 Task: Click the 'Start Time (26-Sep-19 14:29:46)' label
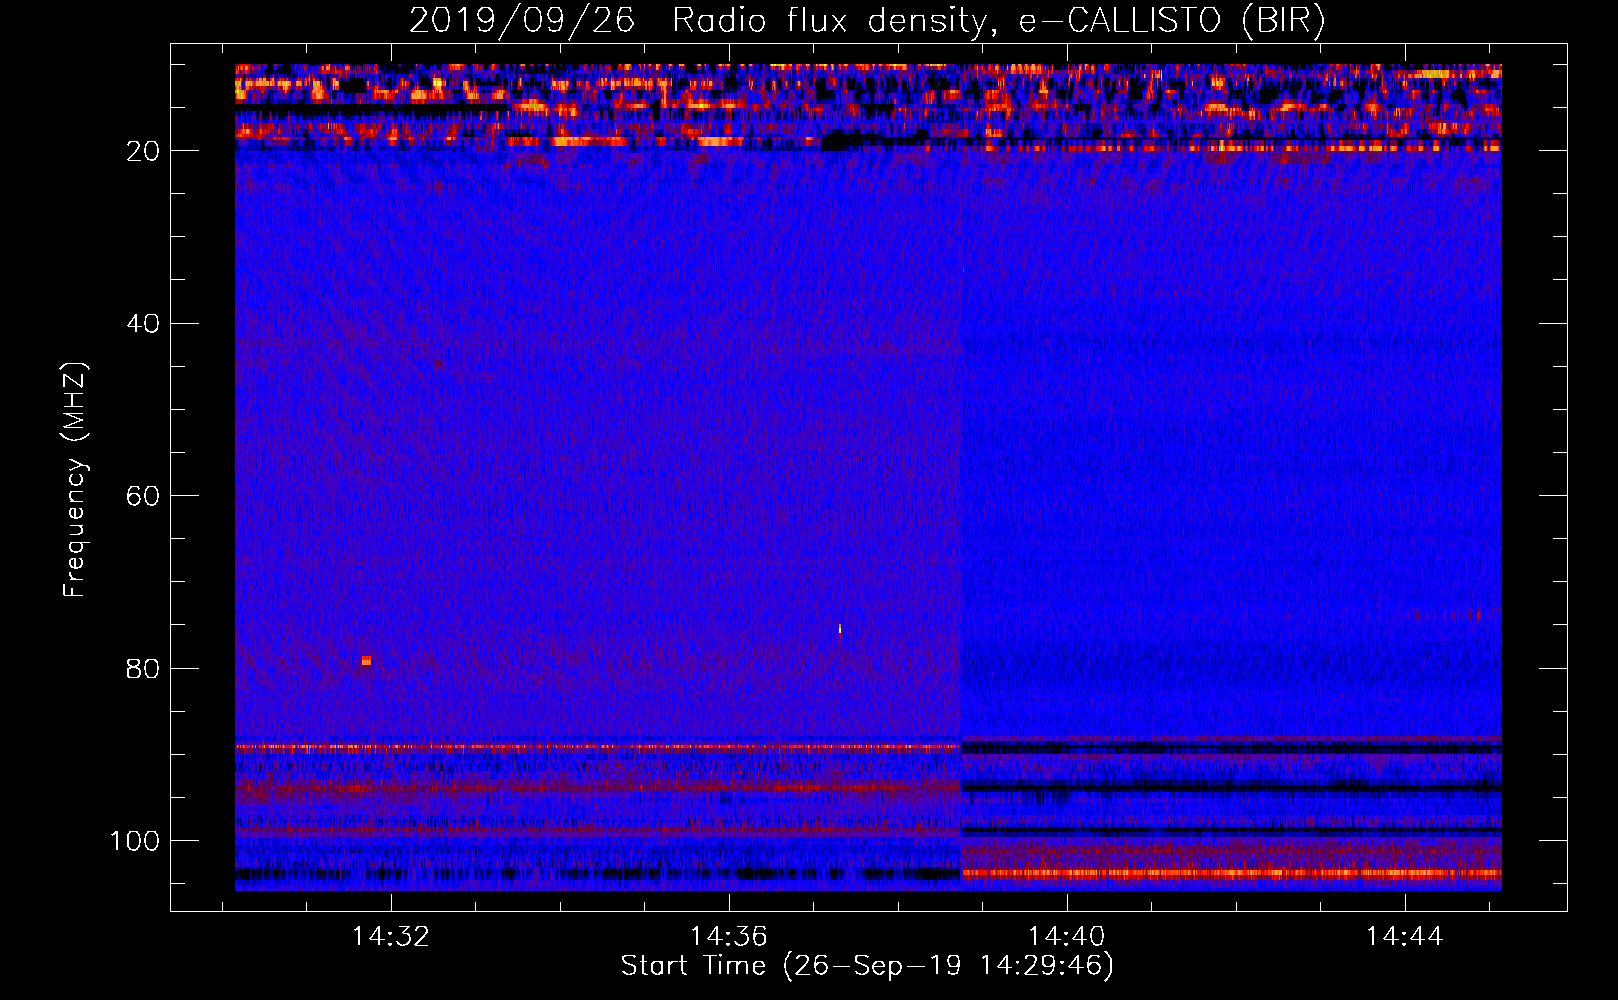click(867, 966)
